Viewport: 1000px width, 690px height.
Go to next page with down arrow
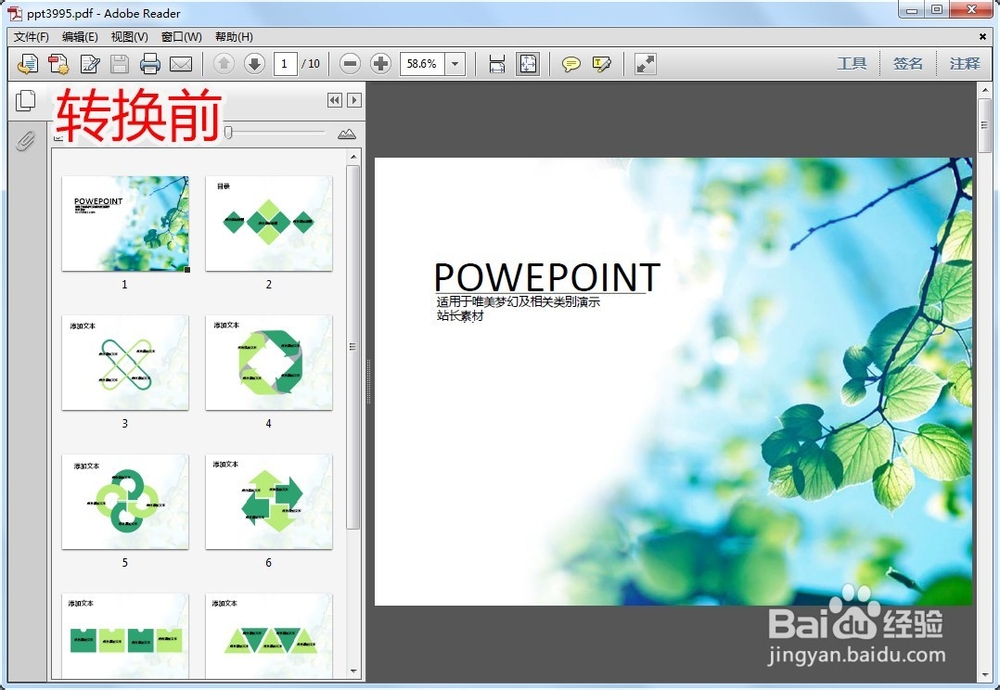coord(254,64)
